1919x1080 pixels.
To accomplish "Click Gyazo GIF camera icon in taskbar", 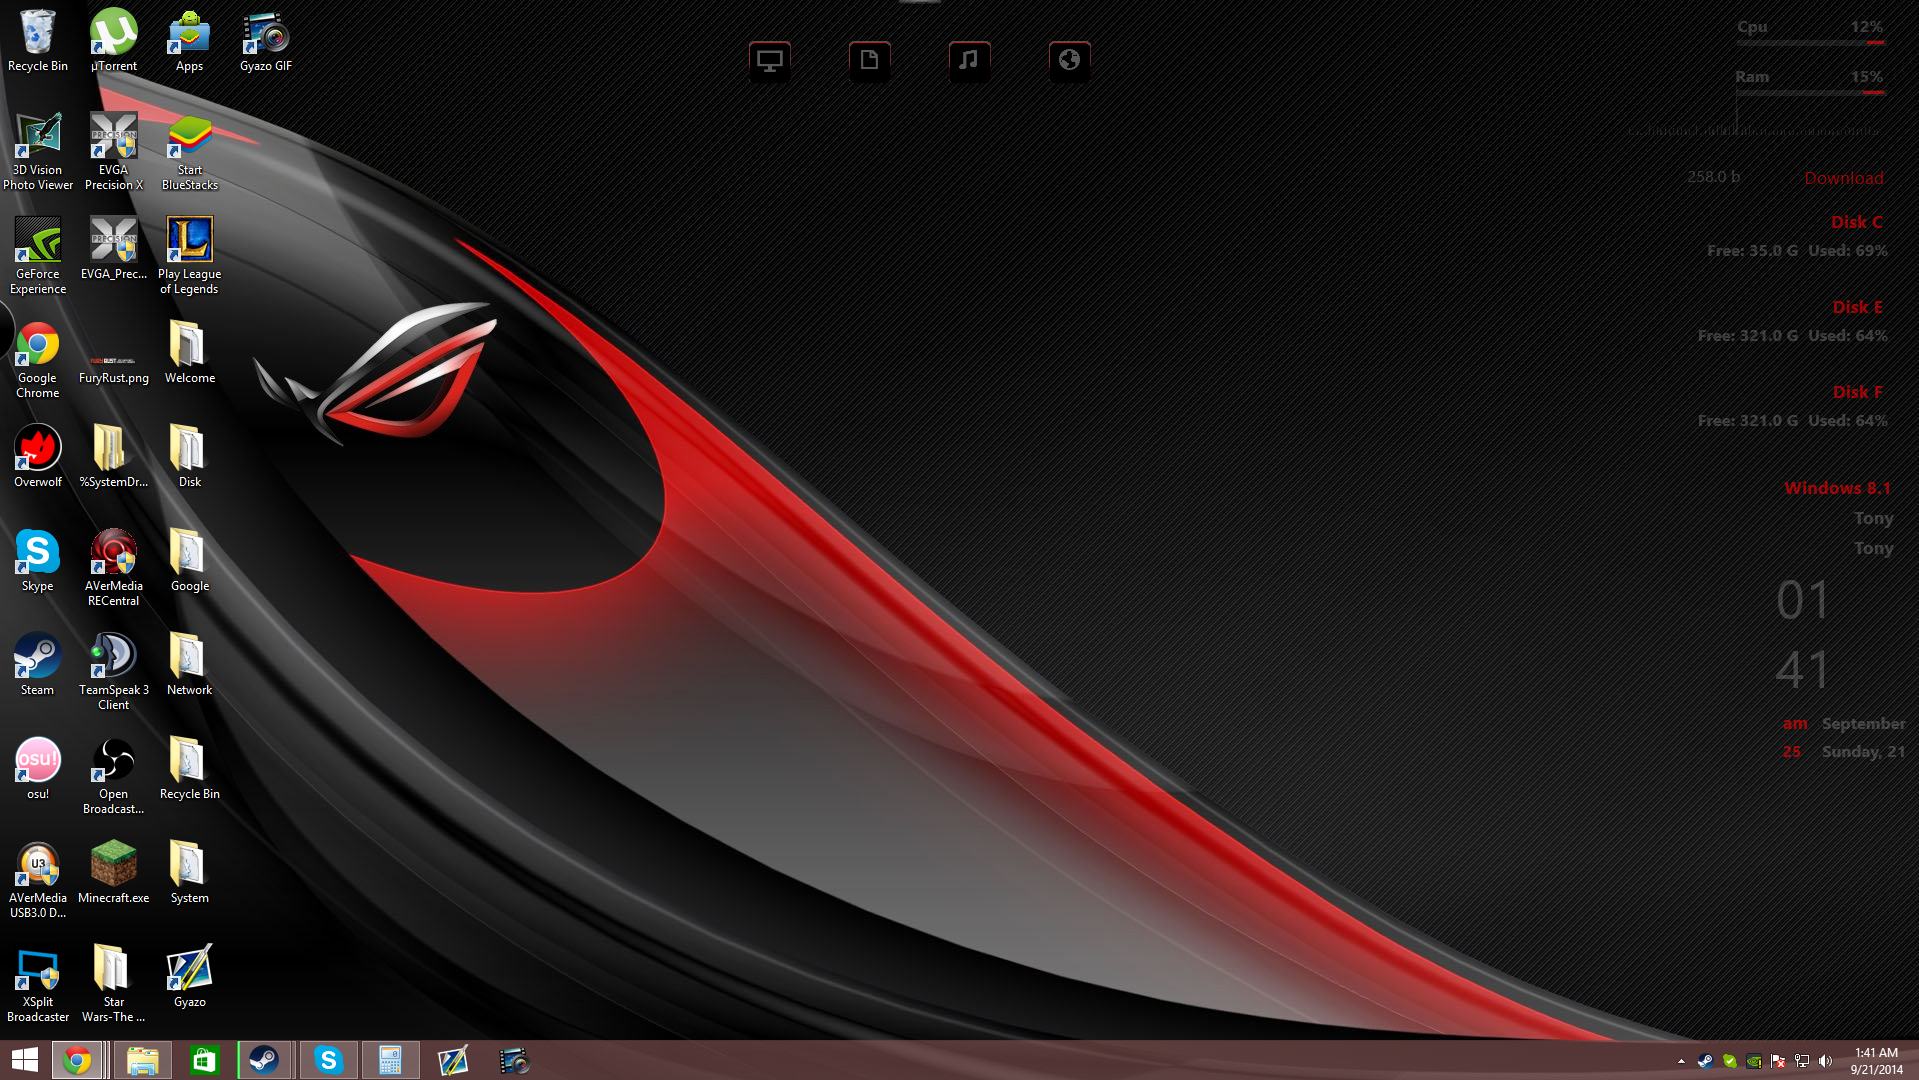I will tap(514, 1060).
